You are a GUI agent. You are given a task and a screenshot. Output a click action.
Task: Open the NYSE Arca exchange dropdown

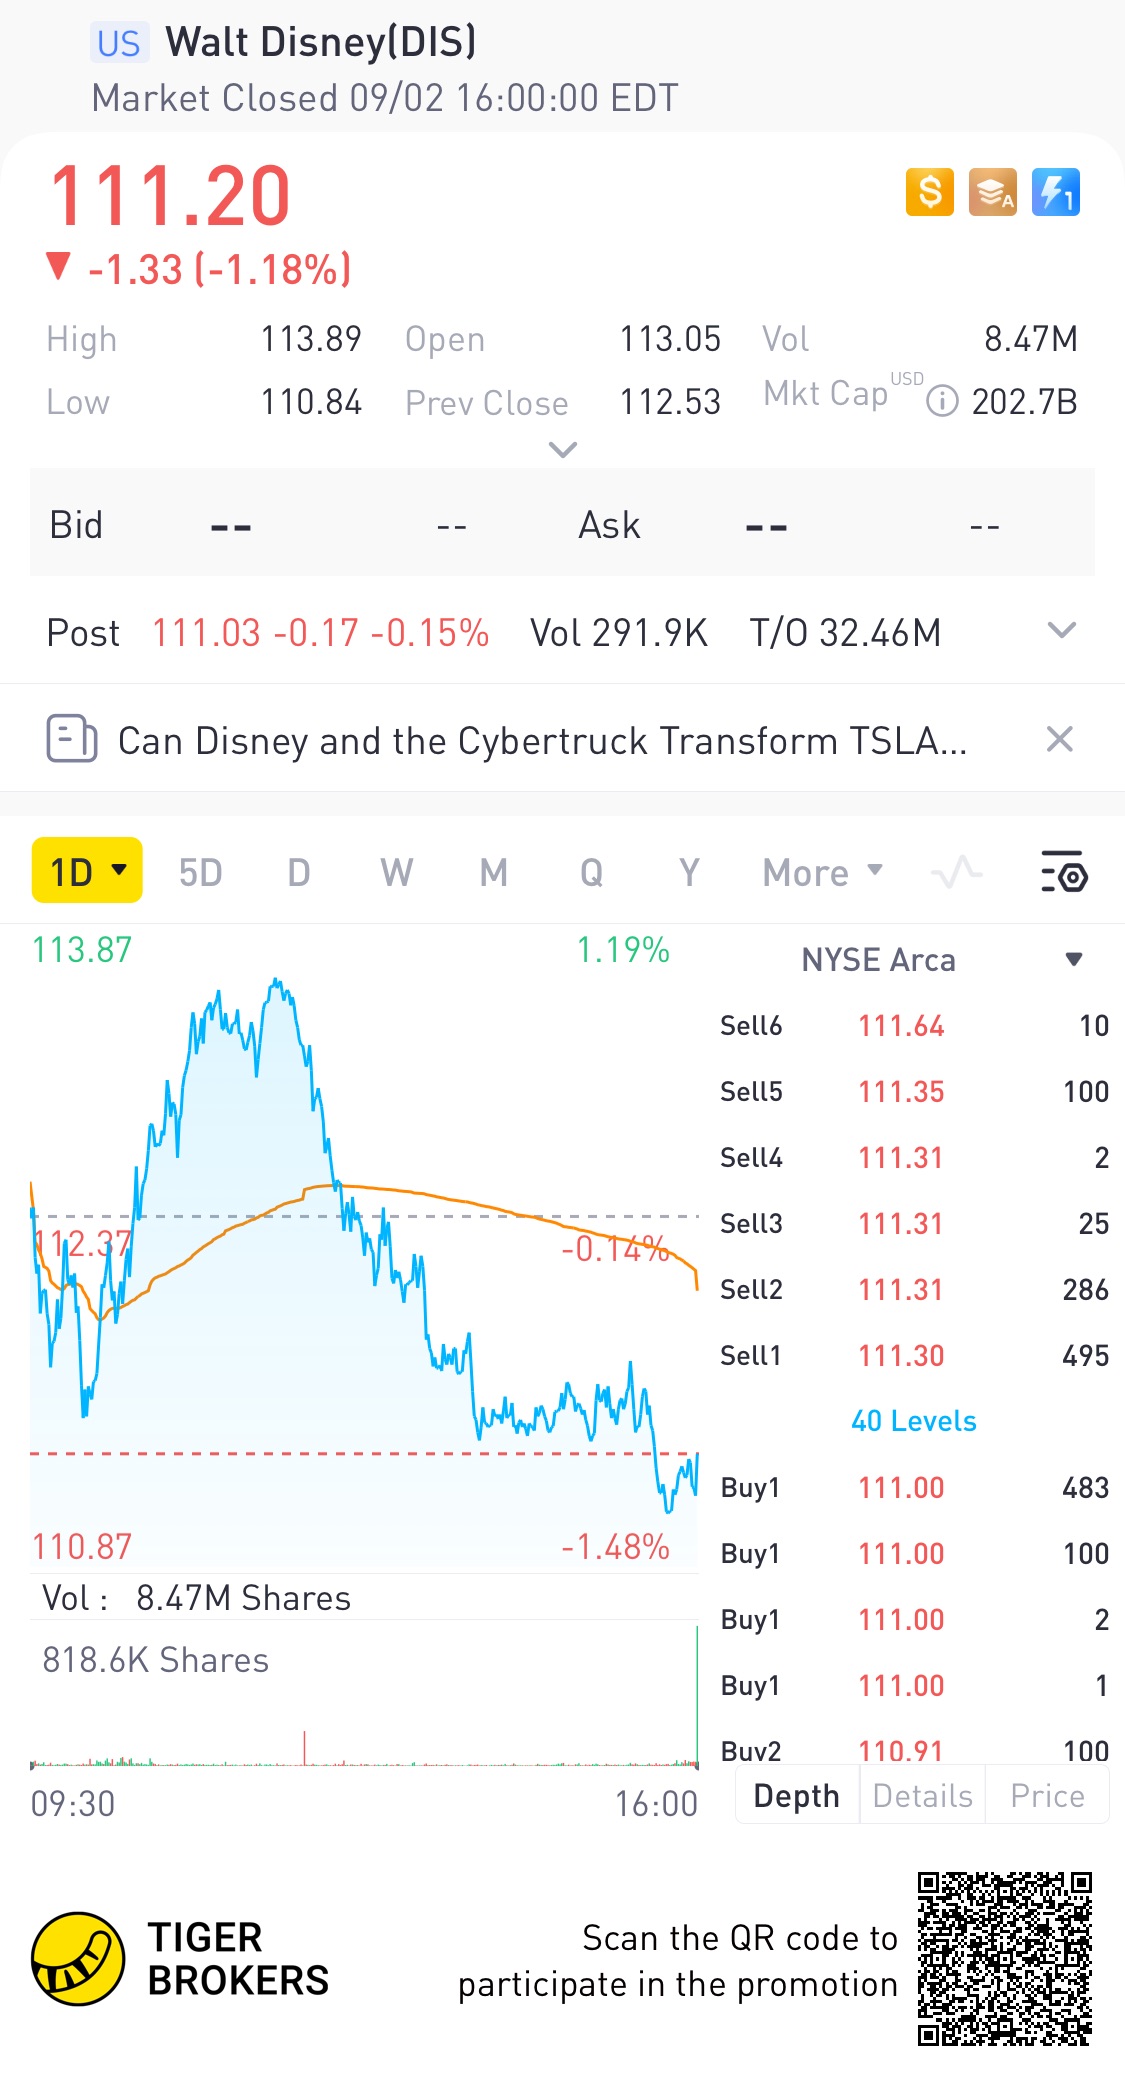pos(1074,960)
